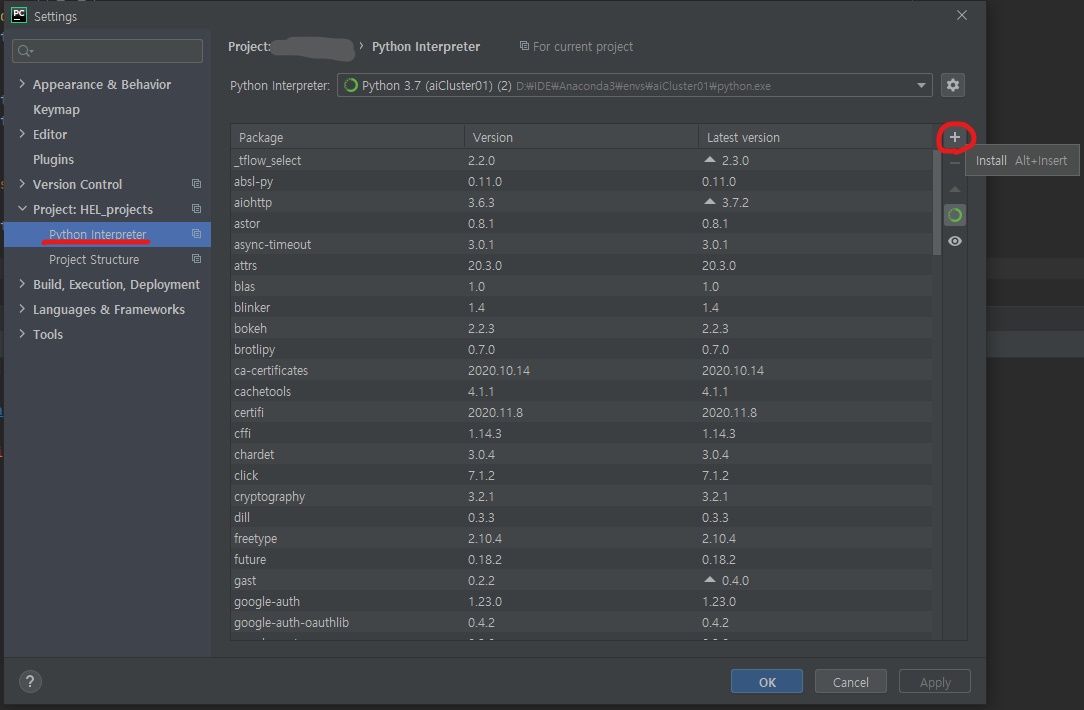Close the Settings dialog
This screenshot has height=710, width=1084.
962,15
